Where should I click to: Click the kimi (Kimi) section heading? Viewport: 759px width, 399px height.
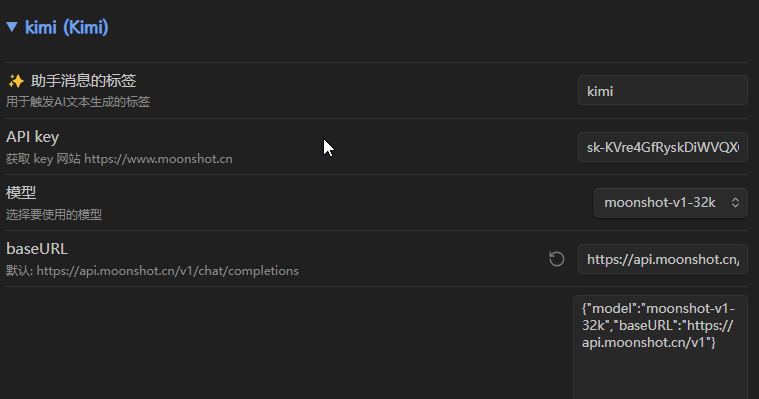point(66,27)
